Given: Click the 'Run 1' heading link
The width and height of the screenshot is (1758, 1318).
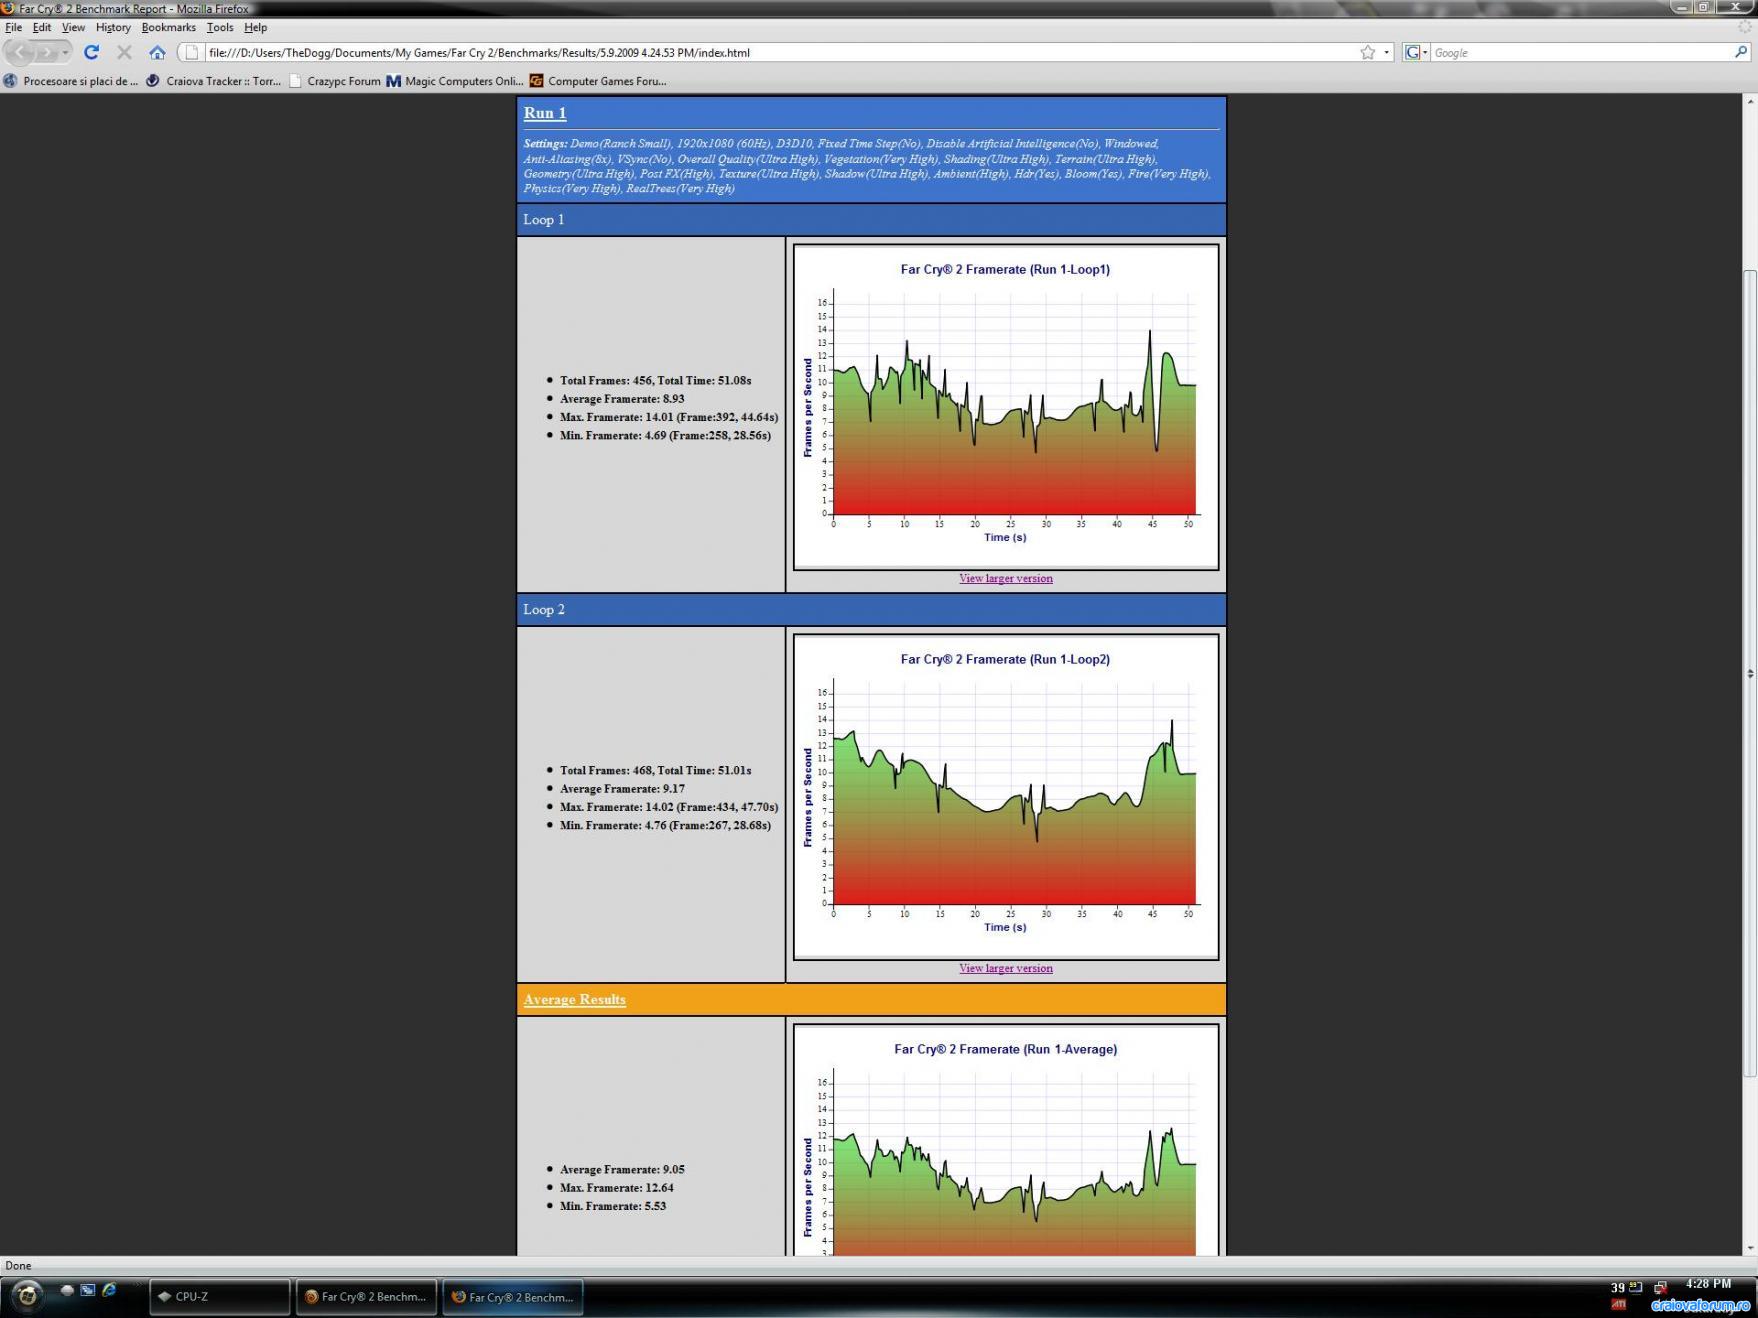Looking at the screenshot, I should tap(545, 113).
